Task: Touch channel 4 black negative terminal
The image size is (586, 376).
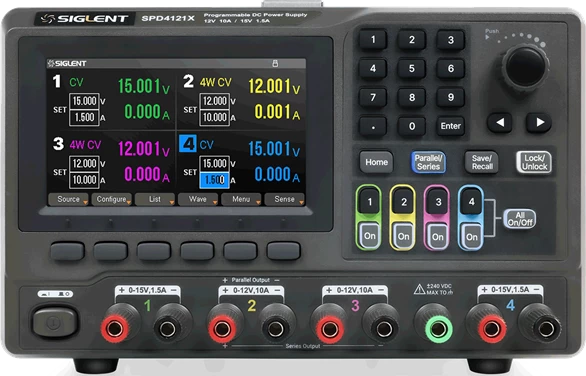Action: point(546,329)
